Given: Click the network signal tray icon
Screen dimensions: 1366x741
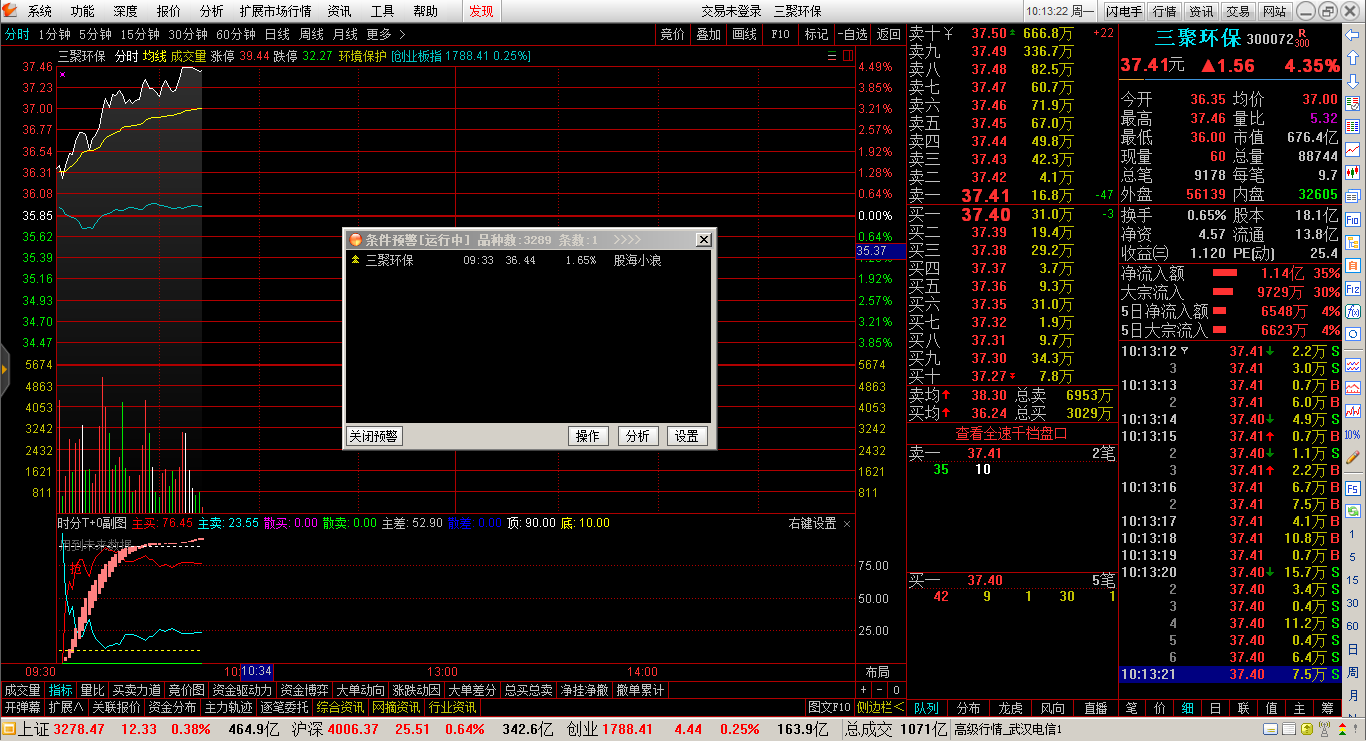Looking at the screenshot, I should pyautogui.click(x=1325, y=729).
